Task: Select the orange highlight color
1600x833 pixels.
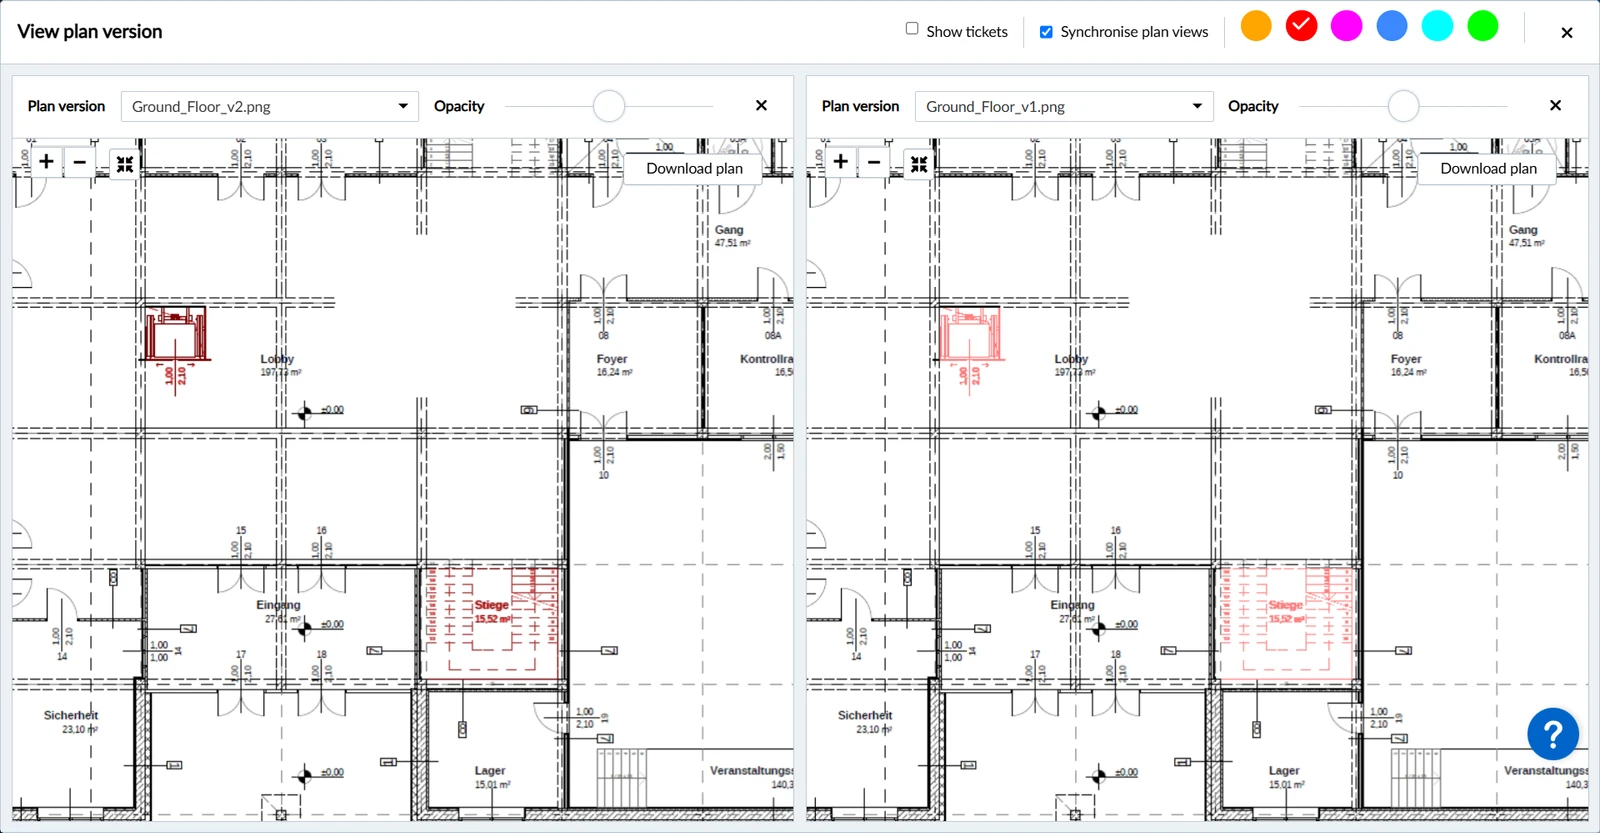Action: 1256,26
